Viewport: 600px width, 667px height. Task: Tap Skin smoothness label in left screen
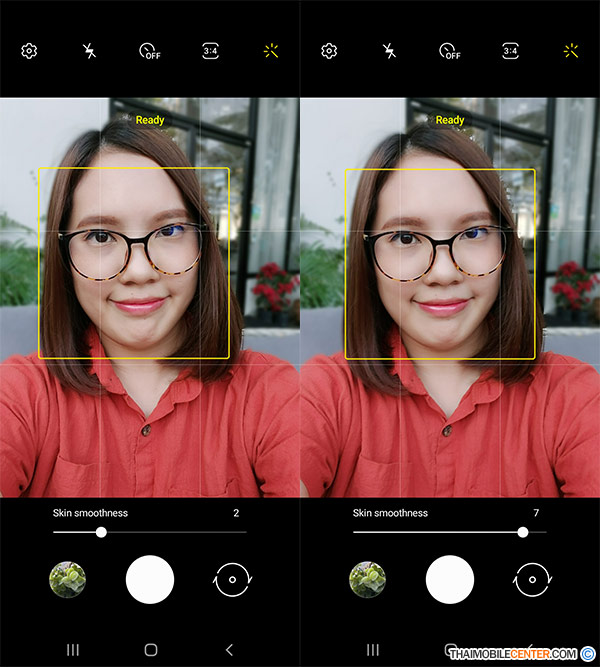[90, 513]
